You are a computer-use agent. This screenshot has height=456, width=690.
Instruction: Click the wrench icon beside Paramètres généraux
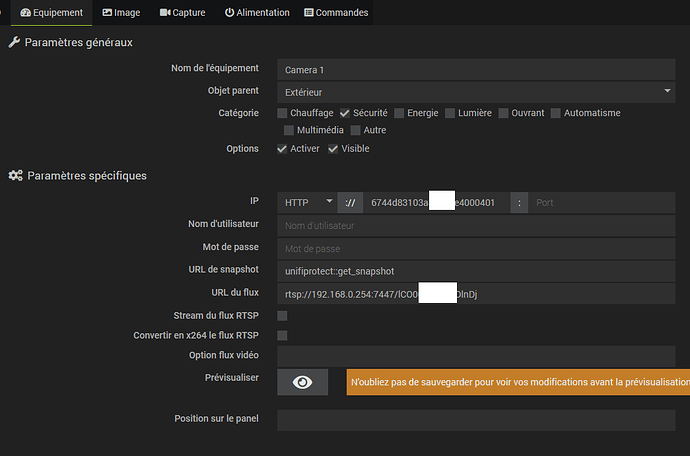14,42
